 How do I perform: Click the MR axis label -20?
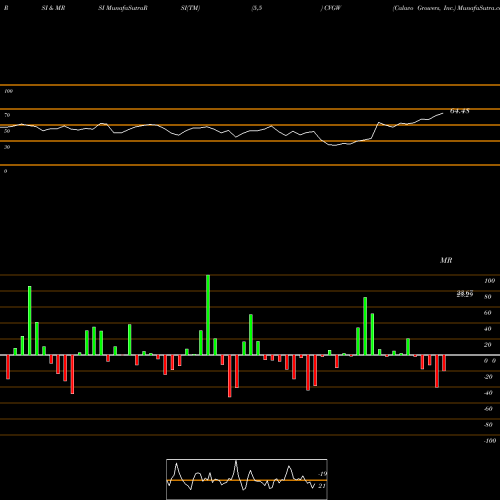[x=488, y=377]
